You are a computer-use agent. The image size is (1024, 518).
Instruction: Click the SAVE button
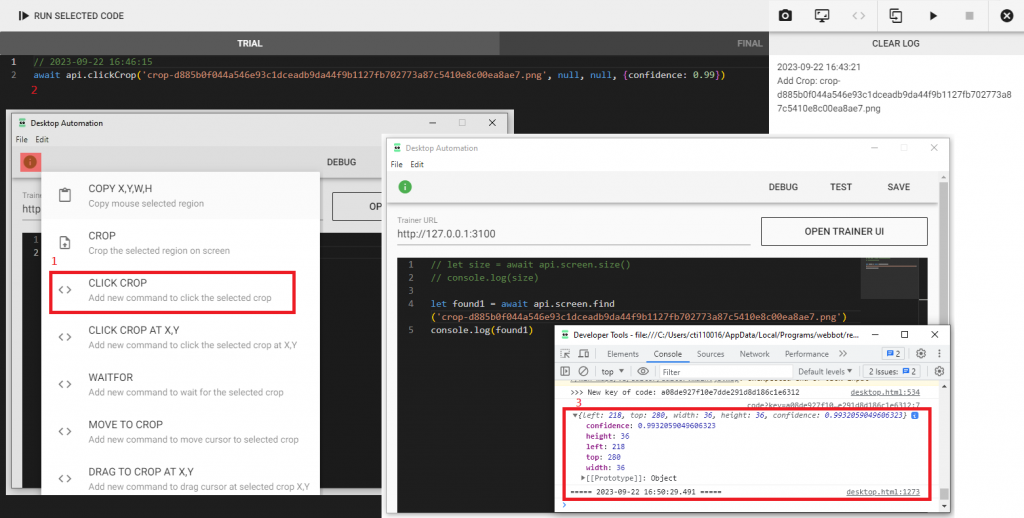click(899, 187)
